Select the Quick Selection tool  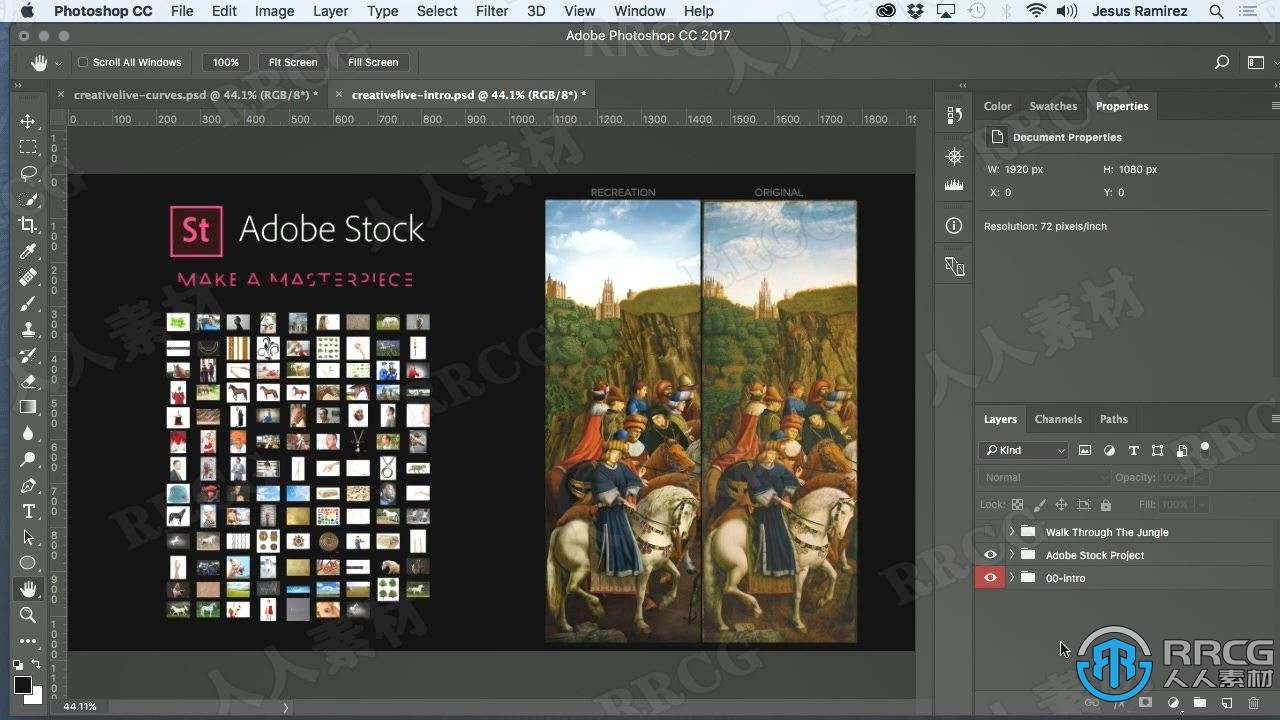(x=28, y=199)
